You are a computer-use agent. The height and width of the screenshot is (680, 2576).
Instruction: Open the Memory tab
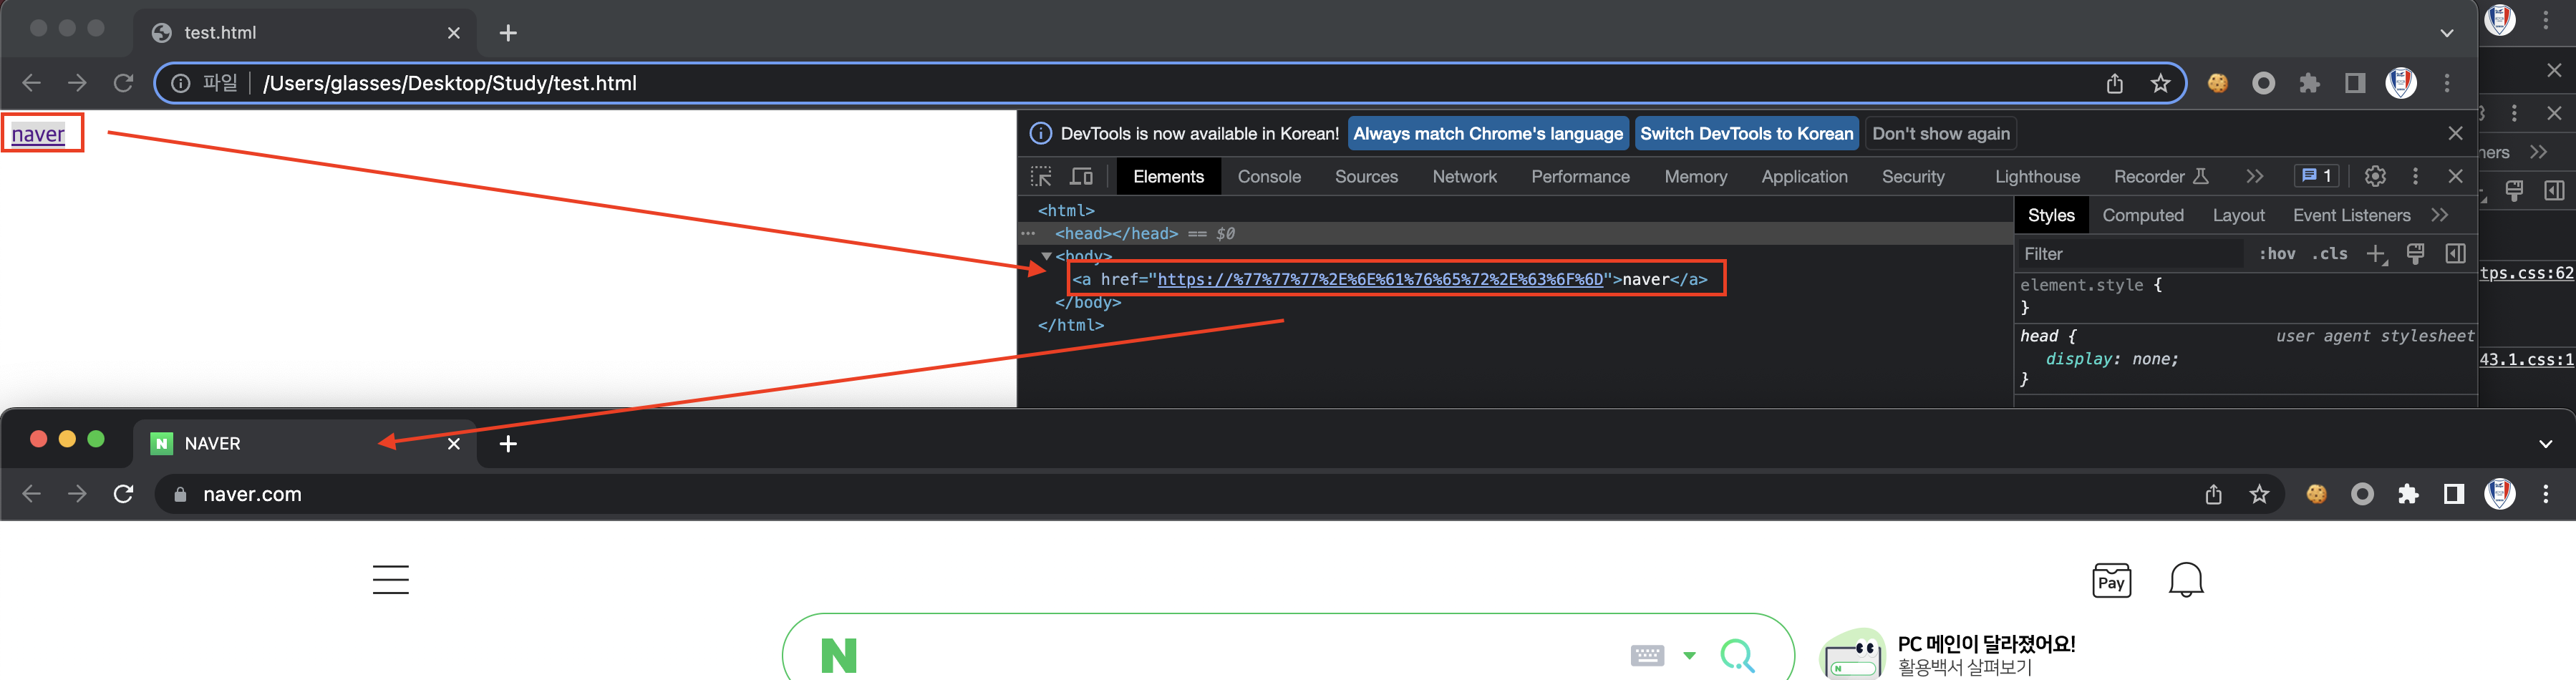tap(1695, 176)
